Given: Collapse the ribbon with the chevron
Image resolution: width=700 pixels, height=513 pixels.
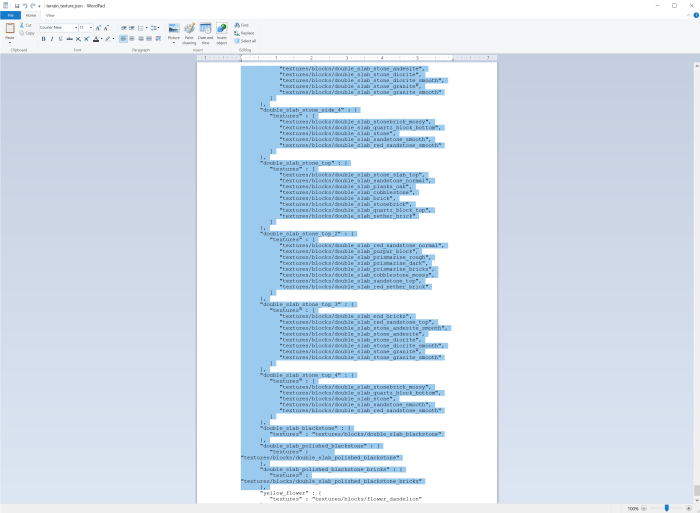Looking at the screenshot, I should [x=688, y=15].
